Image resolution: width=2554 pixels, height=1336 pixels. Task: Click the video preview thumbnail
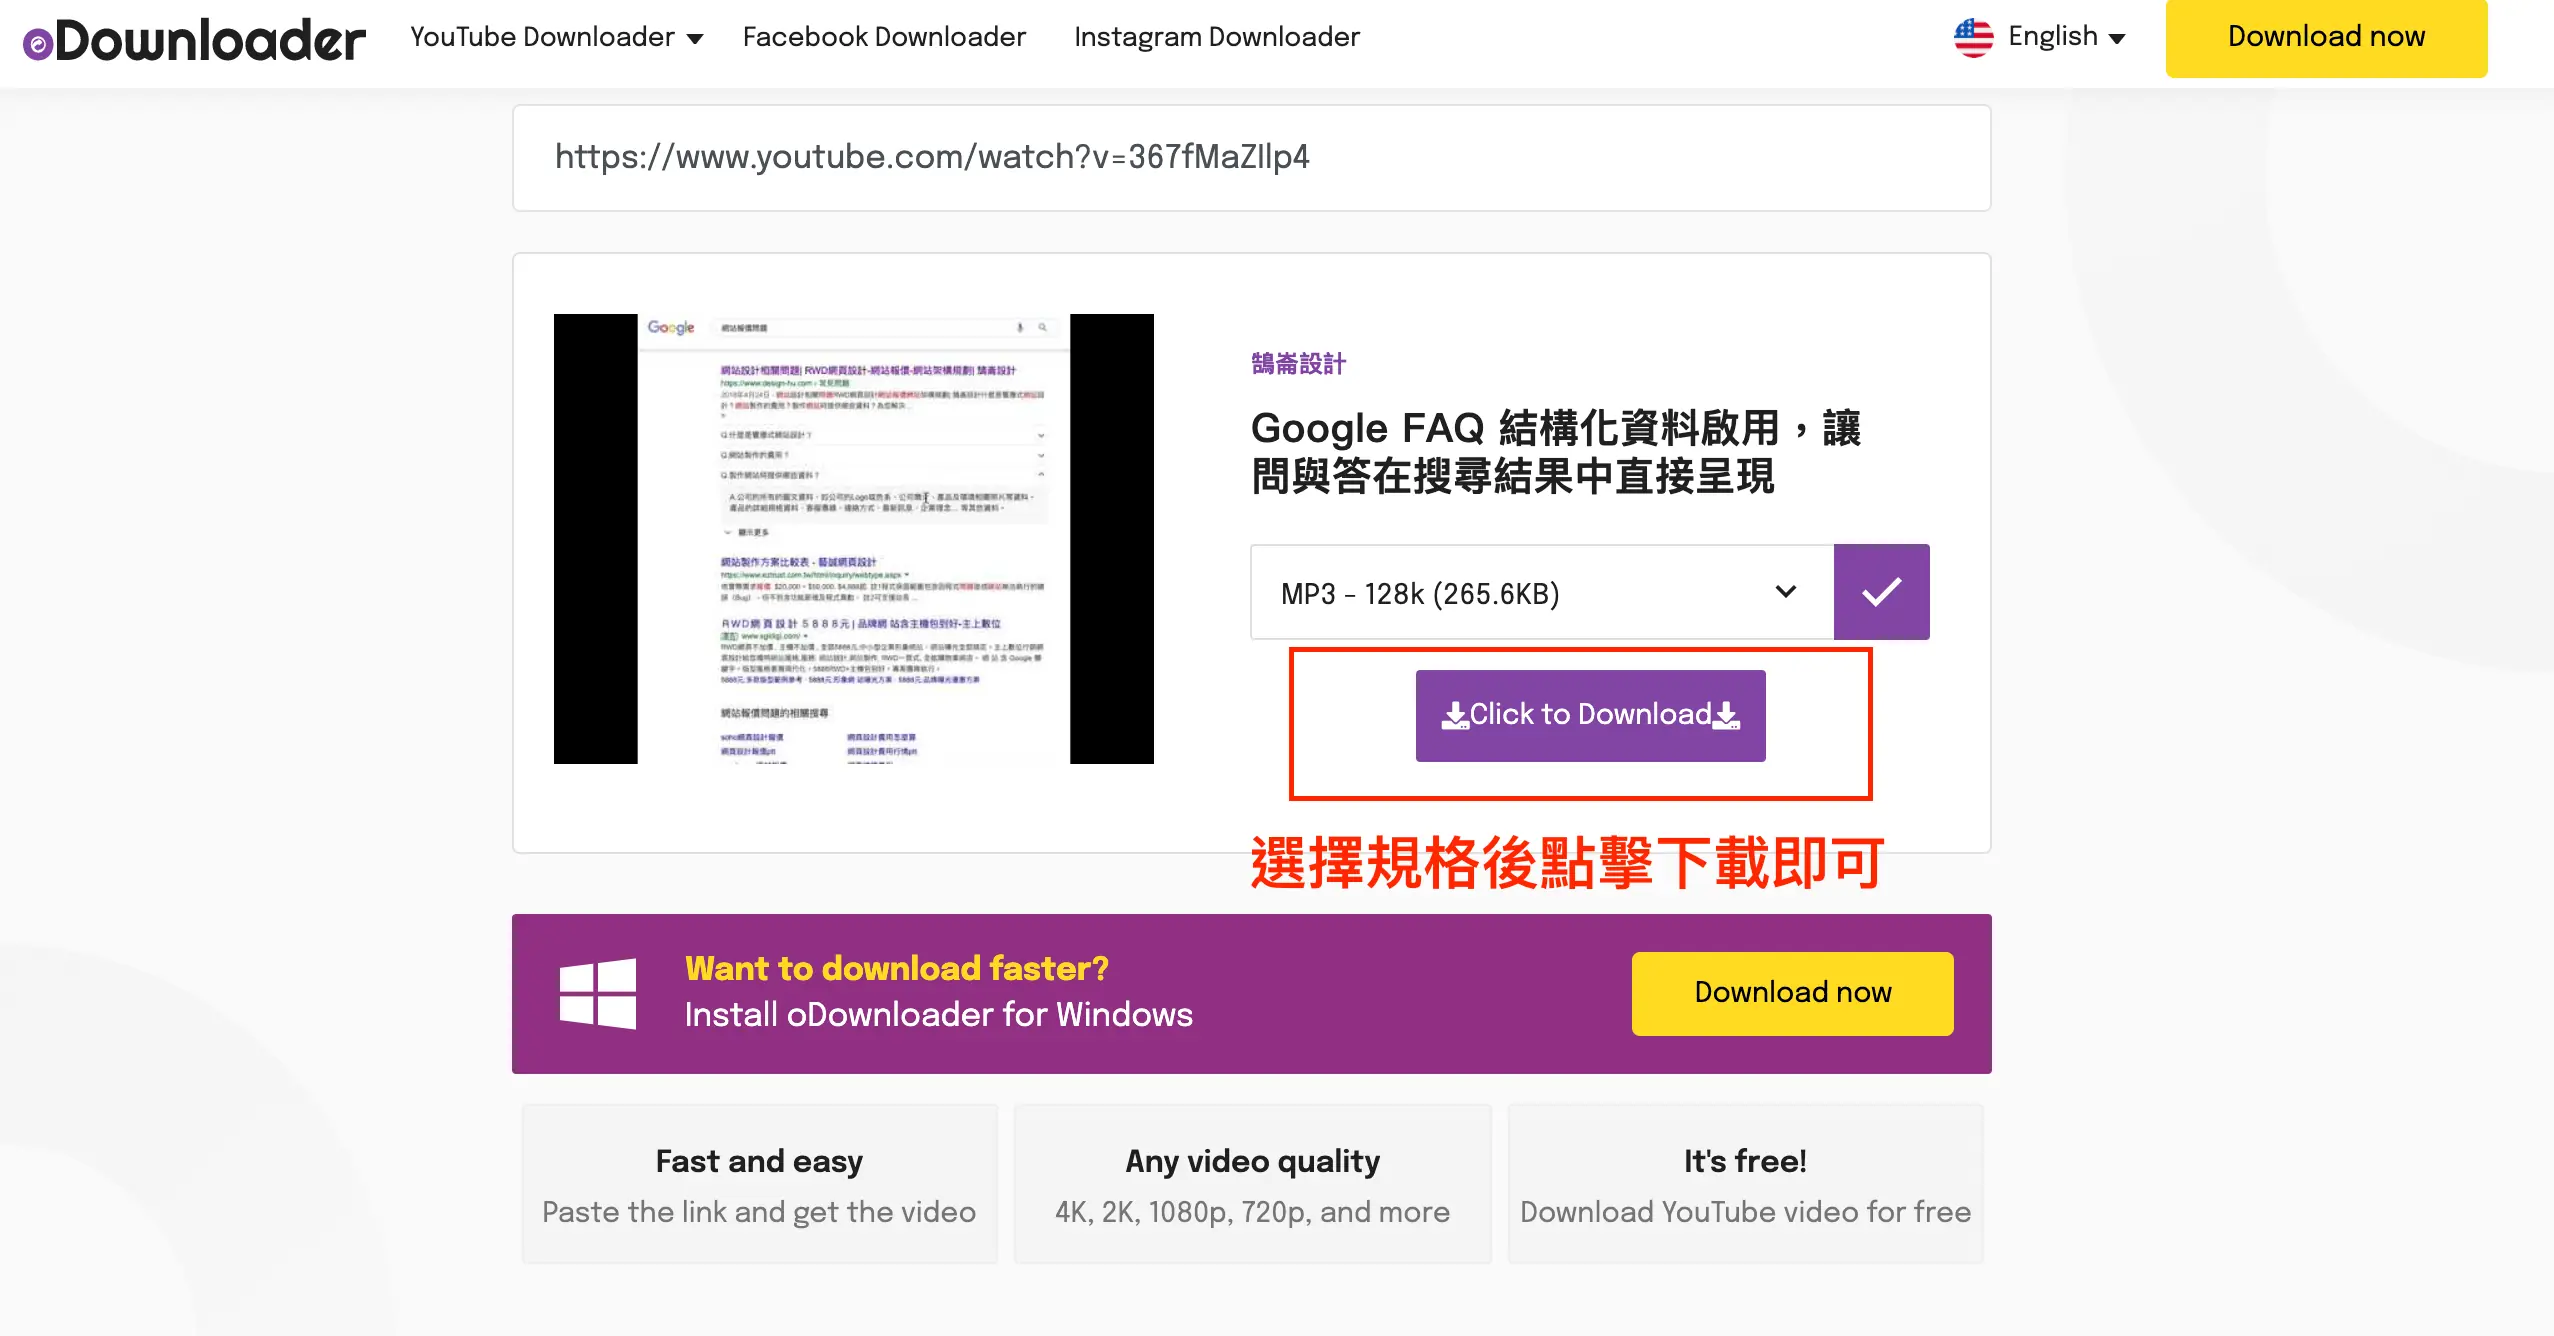click(x=853, y=539)
